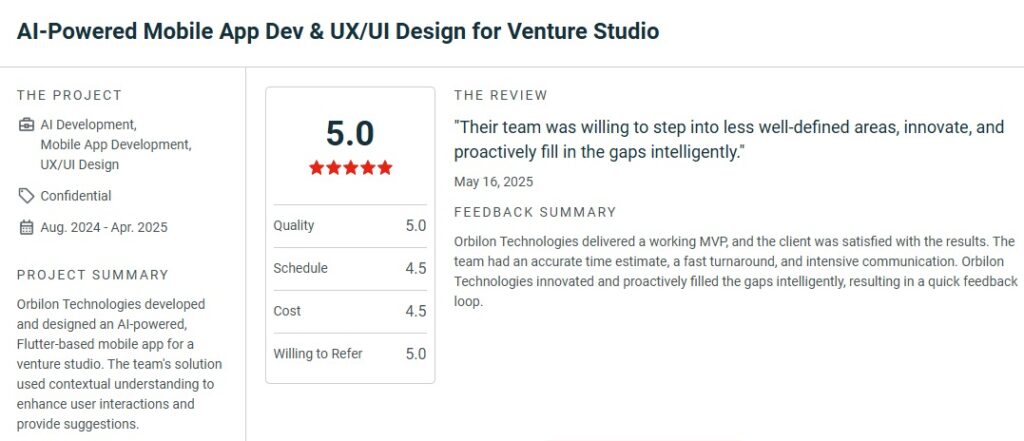
Task: Click the Aug. 2024 - Apr. 2025 date range
Action: point(104,227)
